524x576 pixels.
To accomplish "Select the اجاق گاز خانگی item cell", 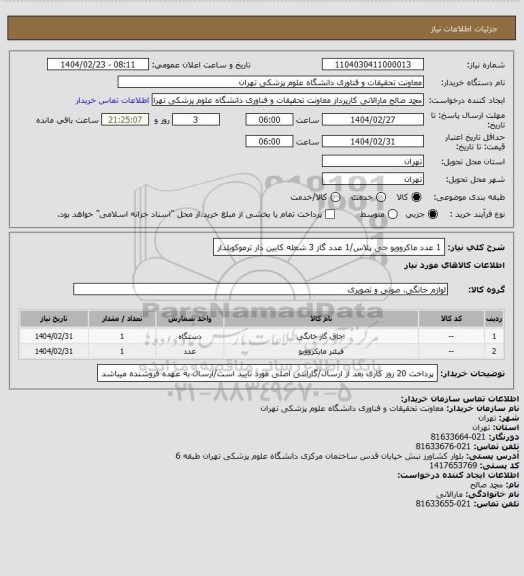I will [321, 336].
